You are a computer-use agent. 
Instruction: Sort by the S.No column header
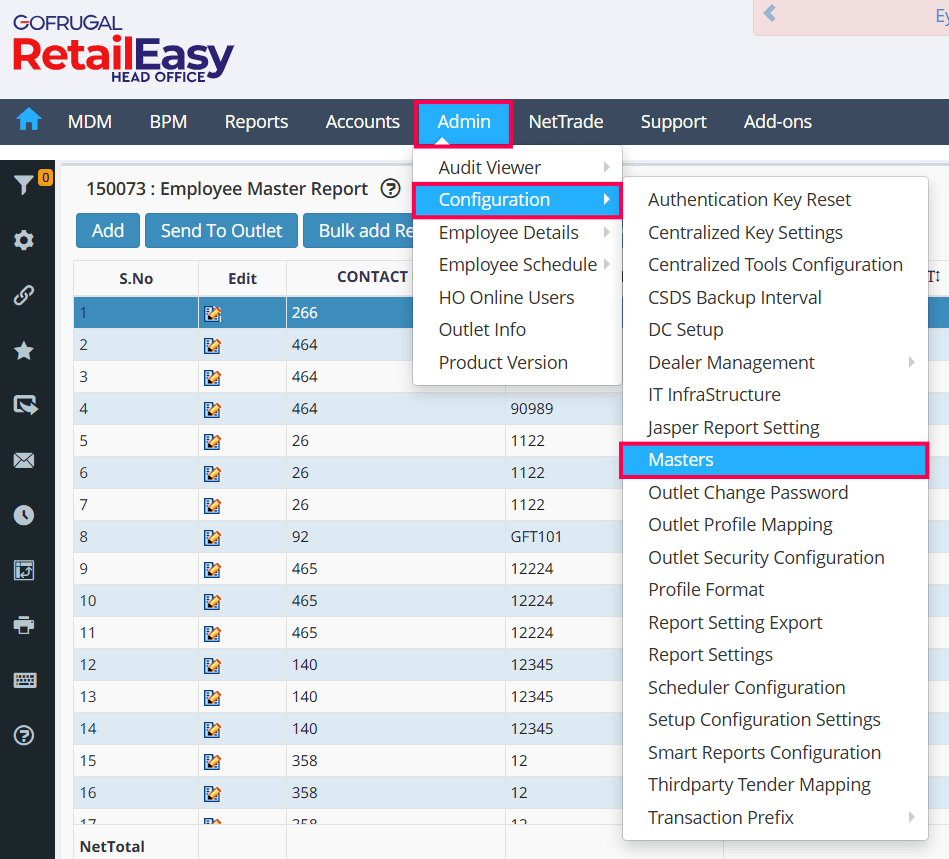tap(136, 278)
